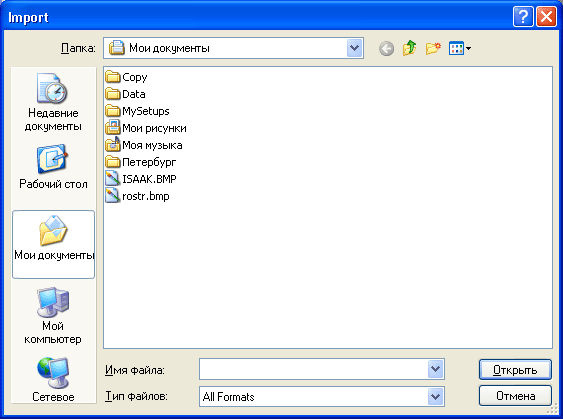
Task: Select the rostr.bmp file name
Action: click(146, 196)
